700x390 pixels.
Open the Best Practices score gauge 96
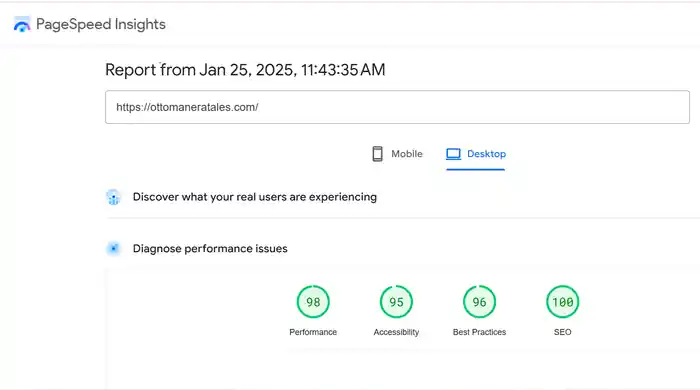pyautogui.click(x=479, y=302)
